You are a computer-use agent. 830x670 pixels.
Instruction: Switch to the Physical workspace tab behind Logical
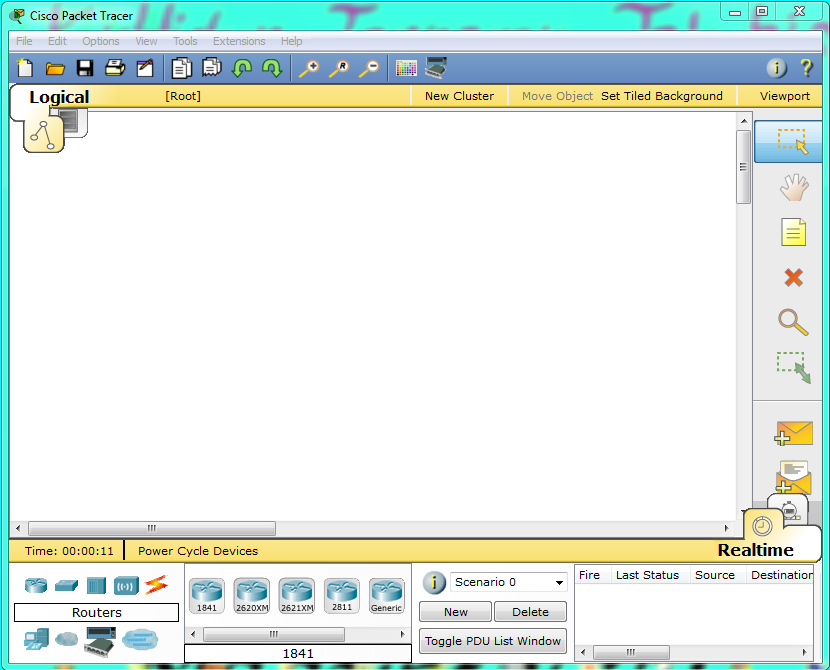tap(76, 121)
